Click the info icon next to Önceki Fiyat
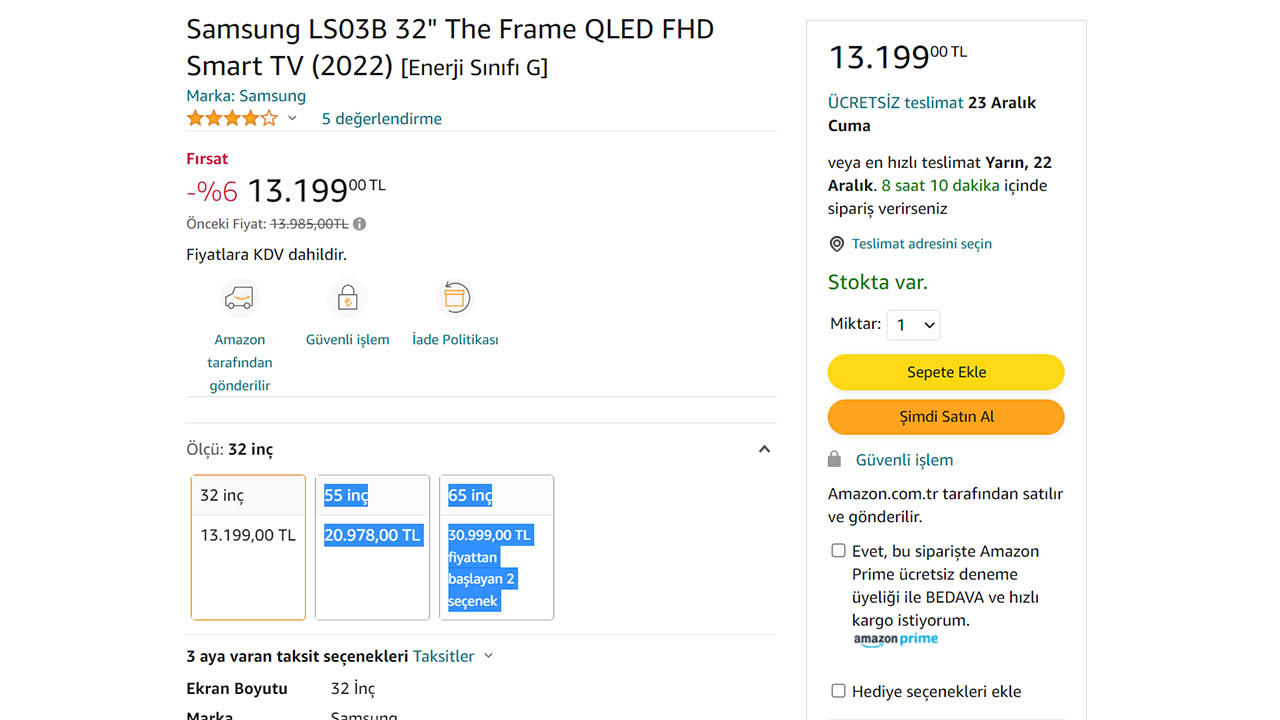This screenshot has width=1280, height=720. coord(359,223)
